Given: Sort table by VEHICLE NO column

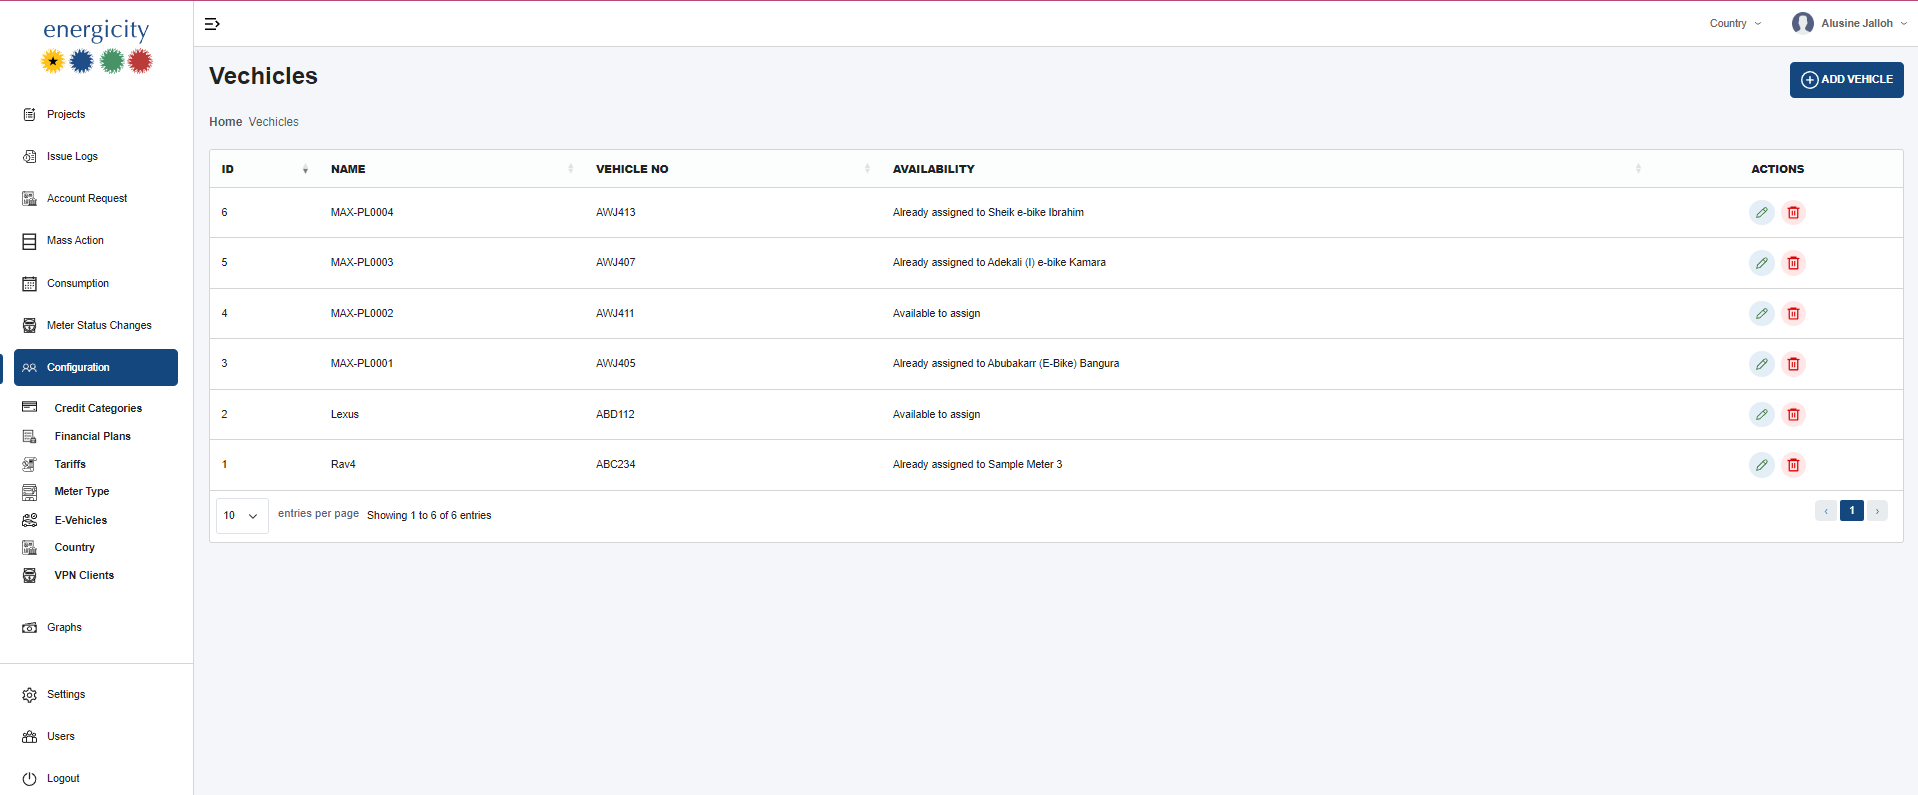Looking at the screenshot, I should coord(732,169).
